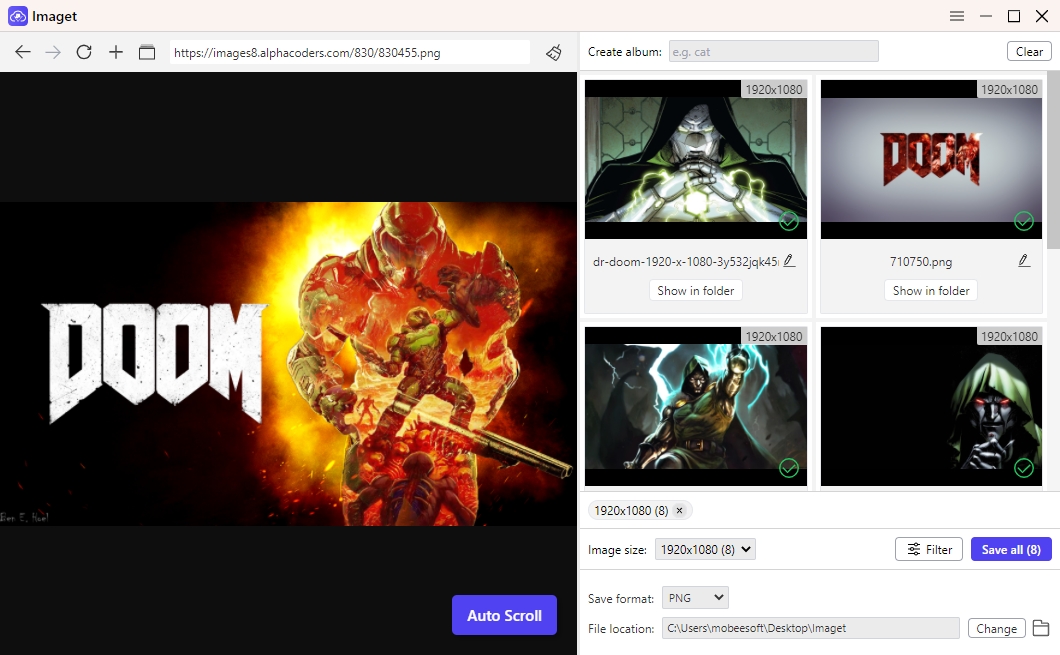The width and height of the screenshot is (1060, 655).
Task: Click the Create album input field
Action: pyautogui.click(x=773, y=51)
